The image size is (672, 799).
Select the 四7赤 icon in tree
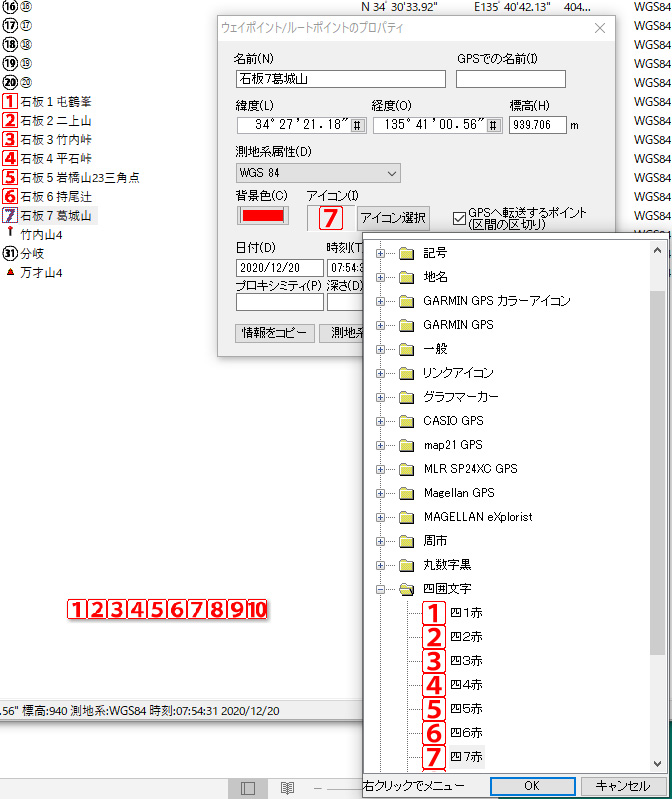pyautogui.click(x=466, y=756)
